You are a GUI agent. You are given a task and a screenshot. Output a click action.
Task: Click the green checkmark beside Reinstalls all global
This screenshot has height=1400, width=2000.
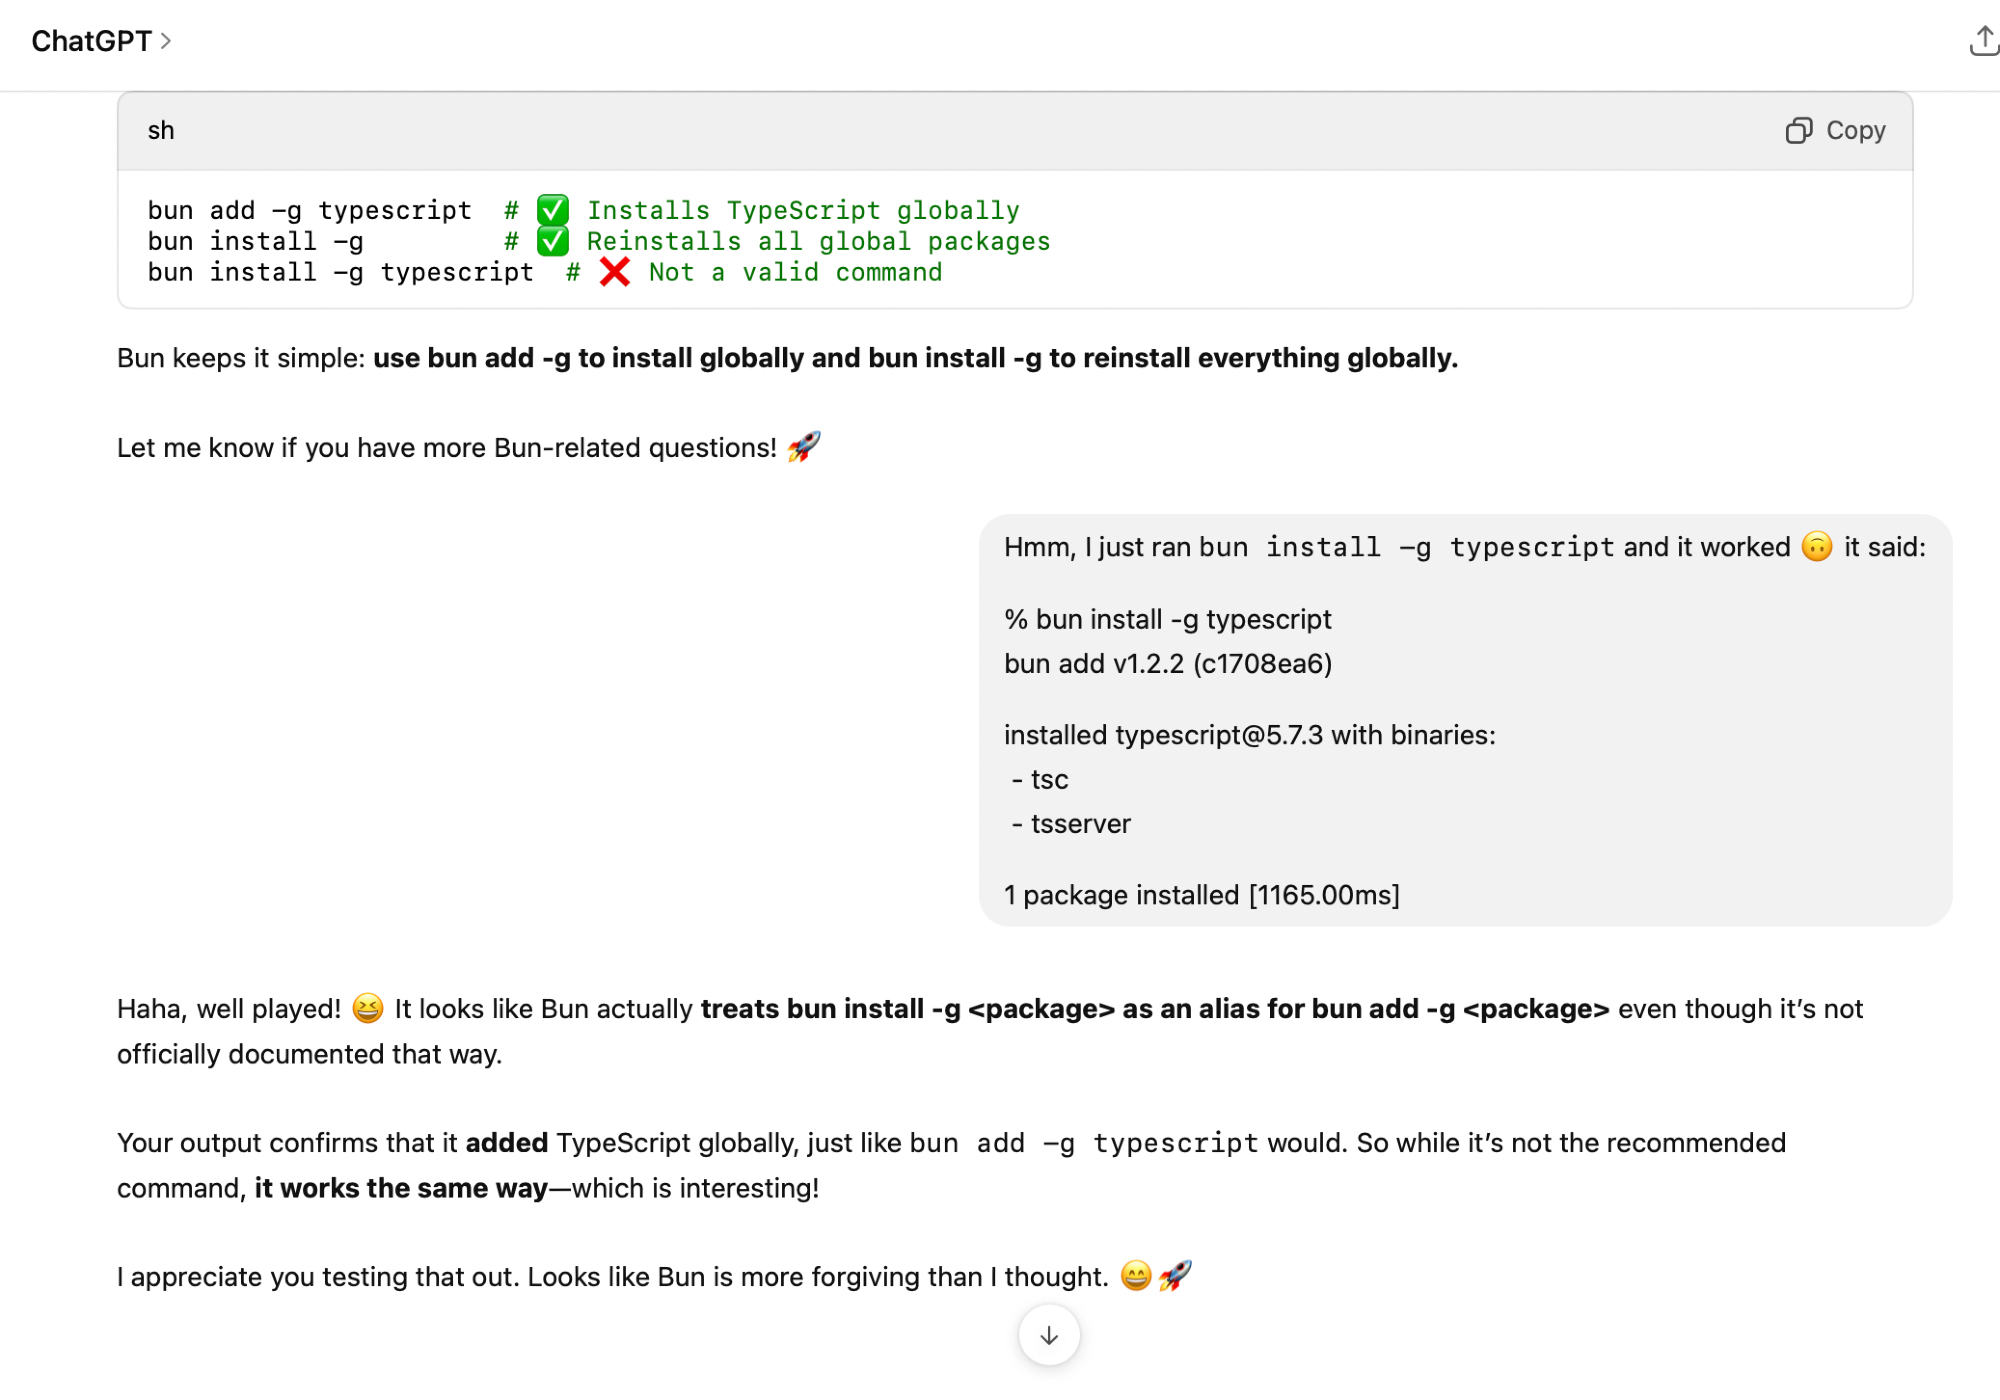coord(552,241)
